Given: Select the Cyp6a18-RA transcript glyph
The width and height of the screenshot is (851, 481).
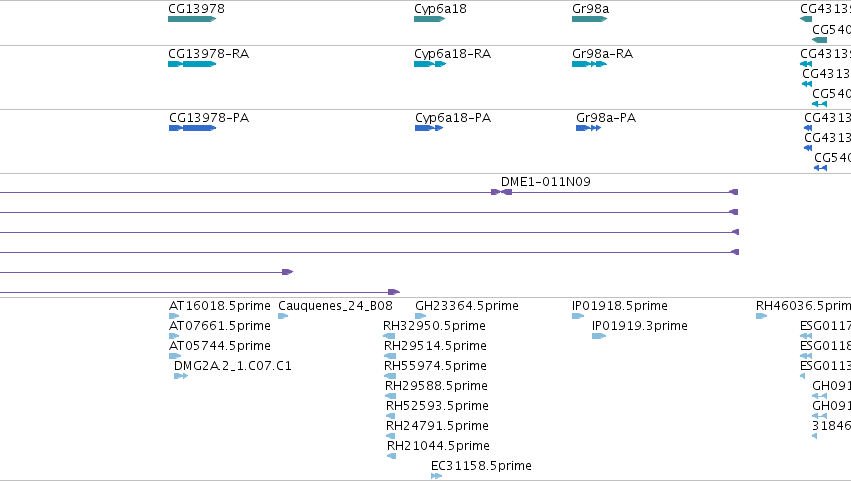Looking at the screenshot, I should tap(430, 64).
